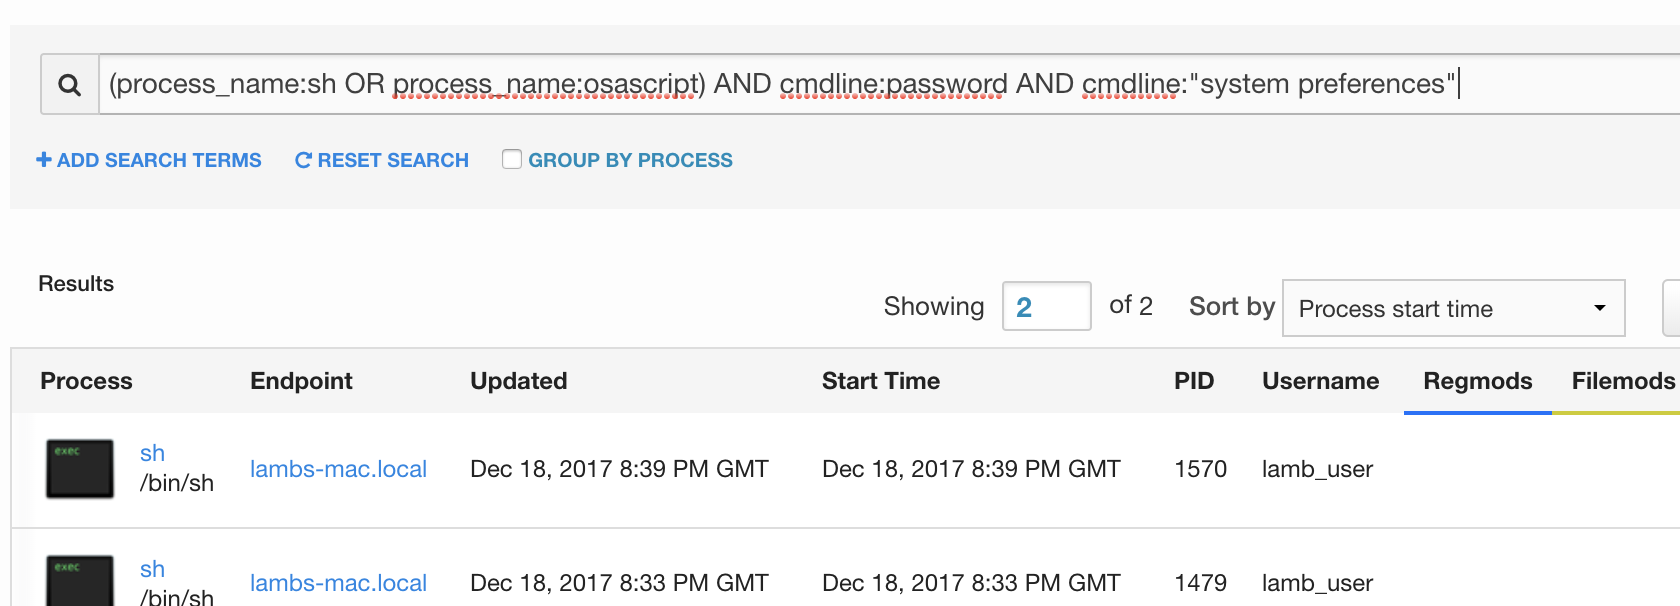
Task: Open lambs-mac.local endpoint in first row
Action: [x=338, y=469]
